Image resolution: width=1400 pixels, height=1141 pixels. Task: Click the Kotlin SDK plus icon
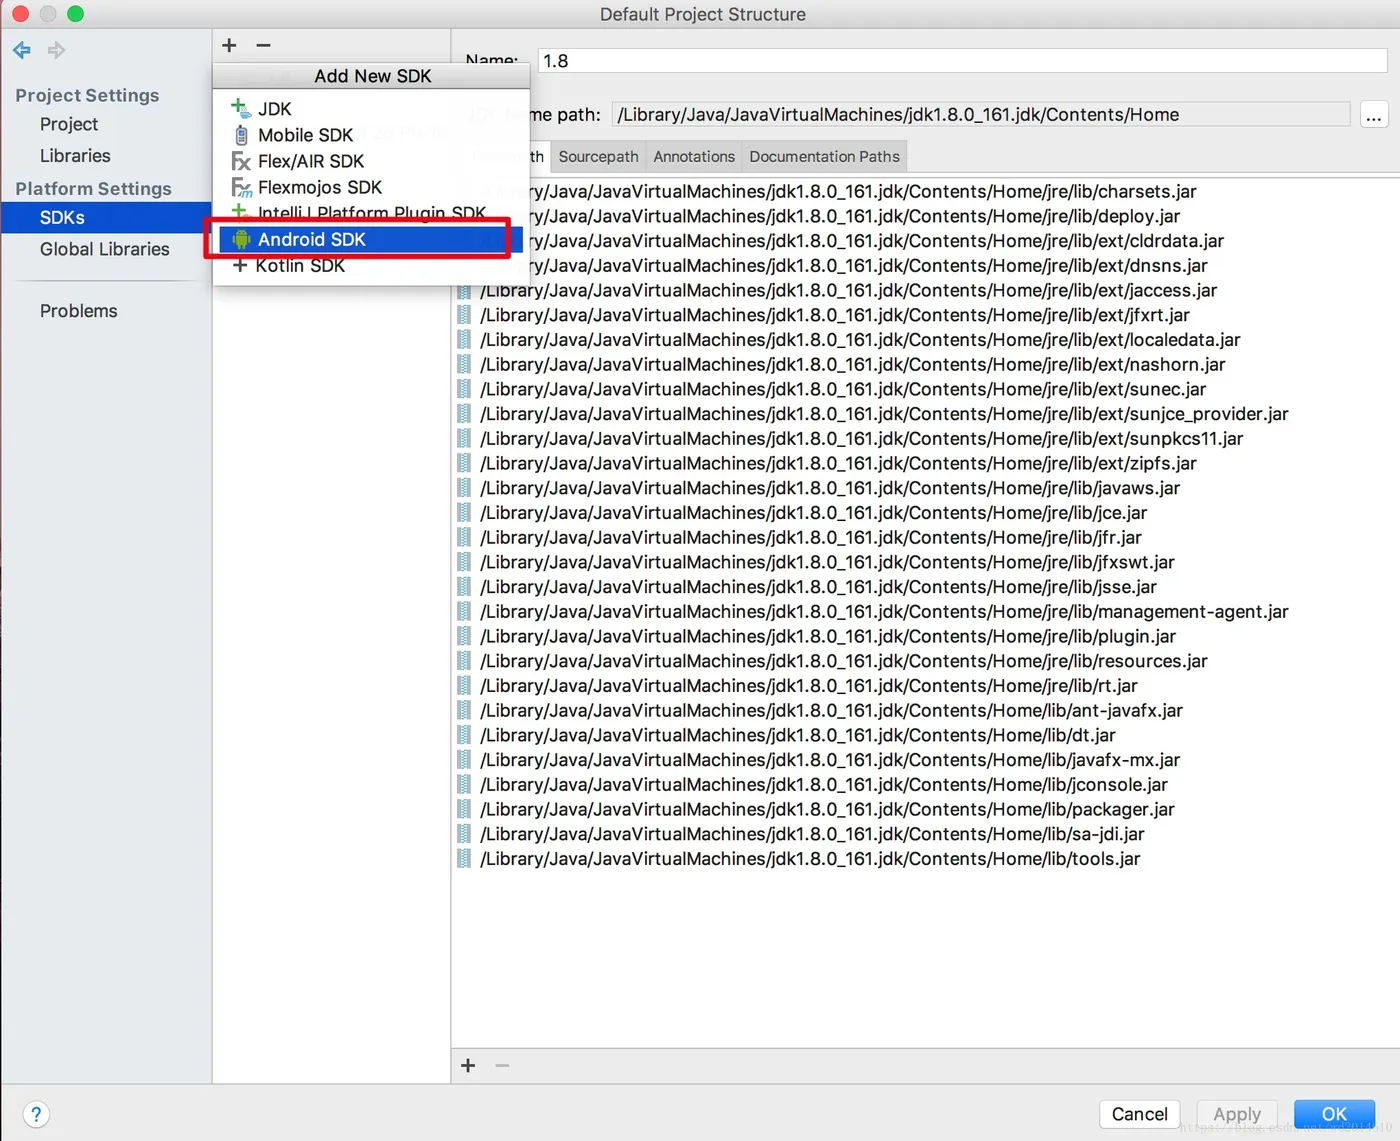[239, 265]
